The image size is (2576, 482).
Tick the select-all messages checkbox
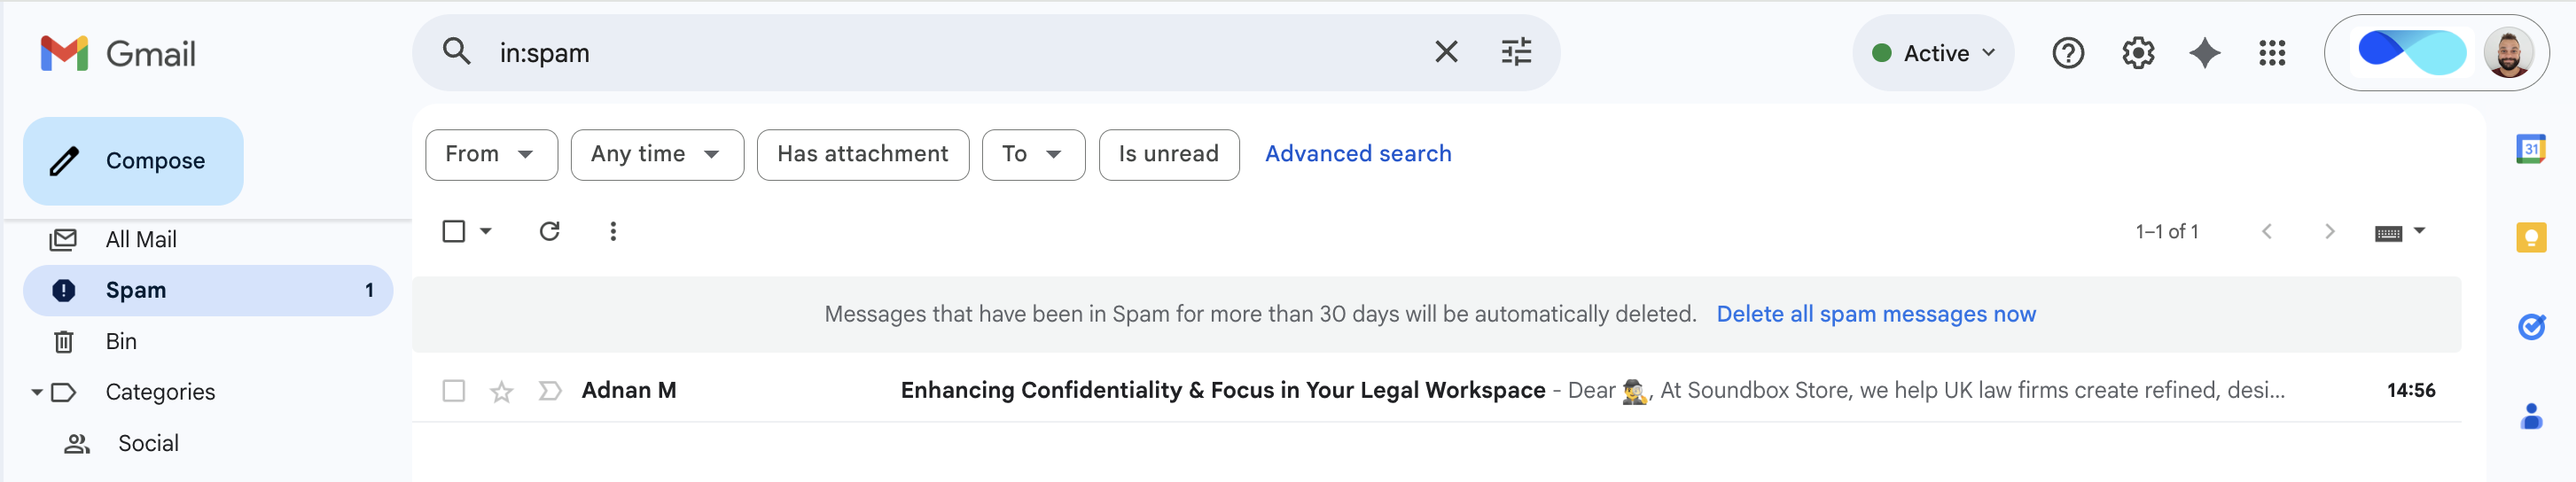pyautogui.click(x=454, y=231)
